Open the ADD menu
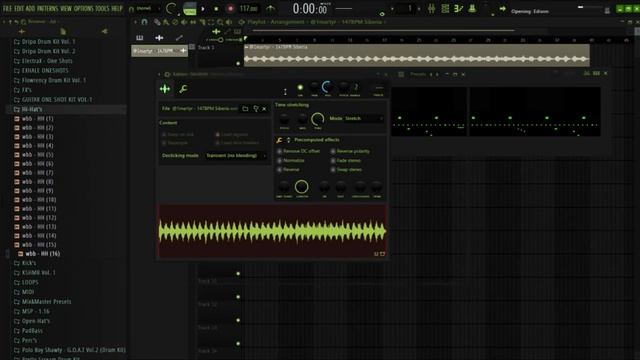640x360 pixels. coord(31,9)
